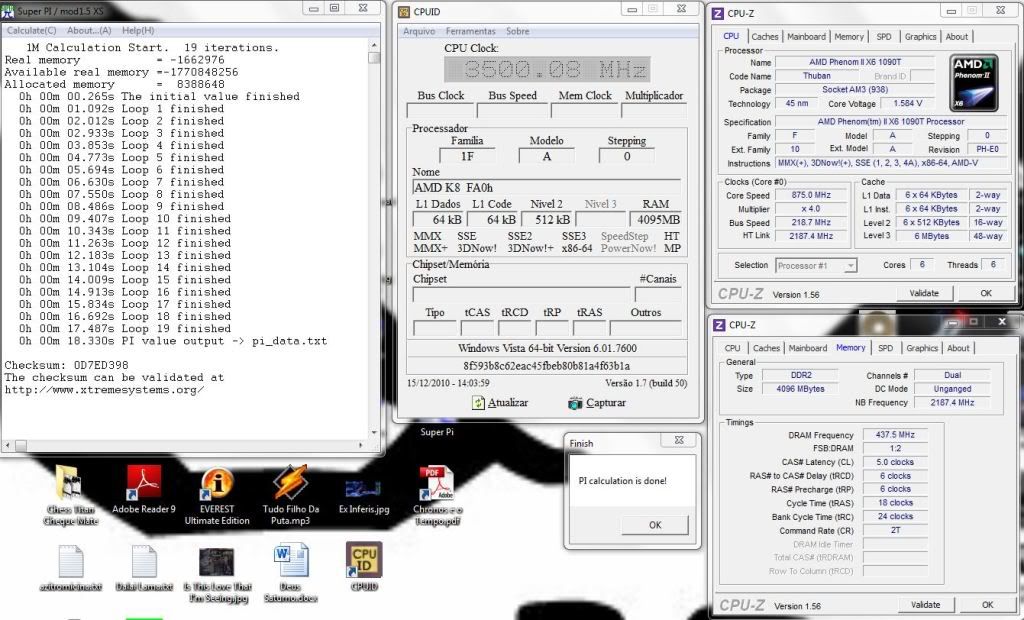Click the DRAM Frequency 437.5 MHz value
Image resolution: width=1024 pixels, height=620 pixels.
[895, 434]
